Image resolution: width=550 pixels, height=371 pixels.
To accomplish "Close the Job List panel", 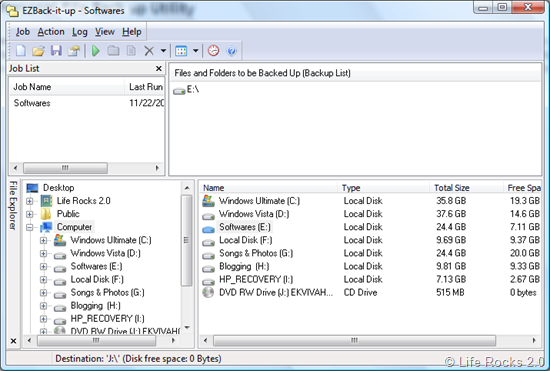I will [159, 68].
